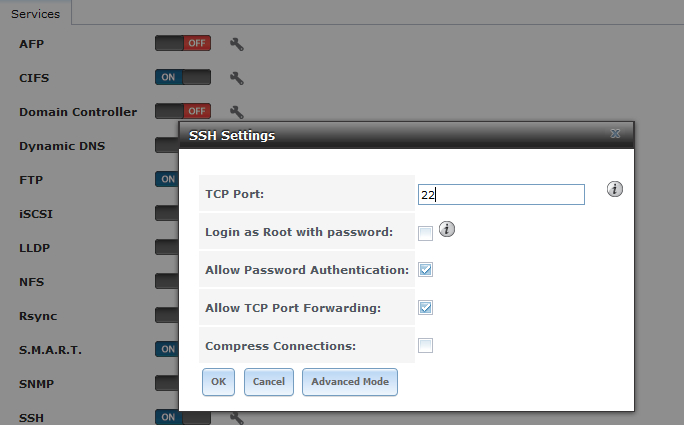Click the TCP Port input field
The height and width of the screenshot is (425, 686).
point(501,195)
